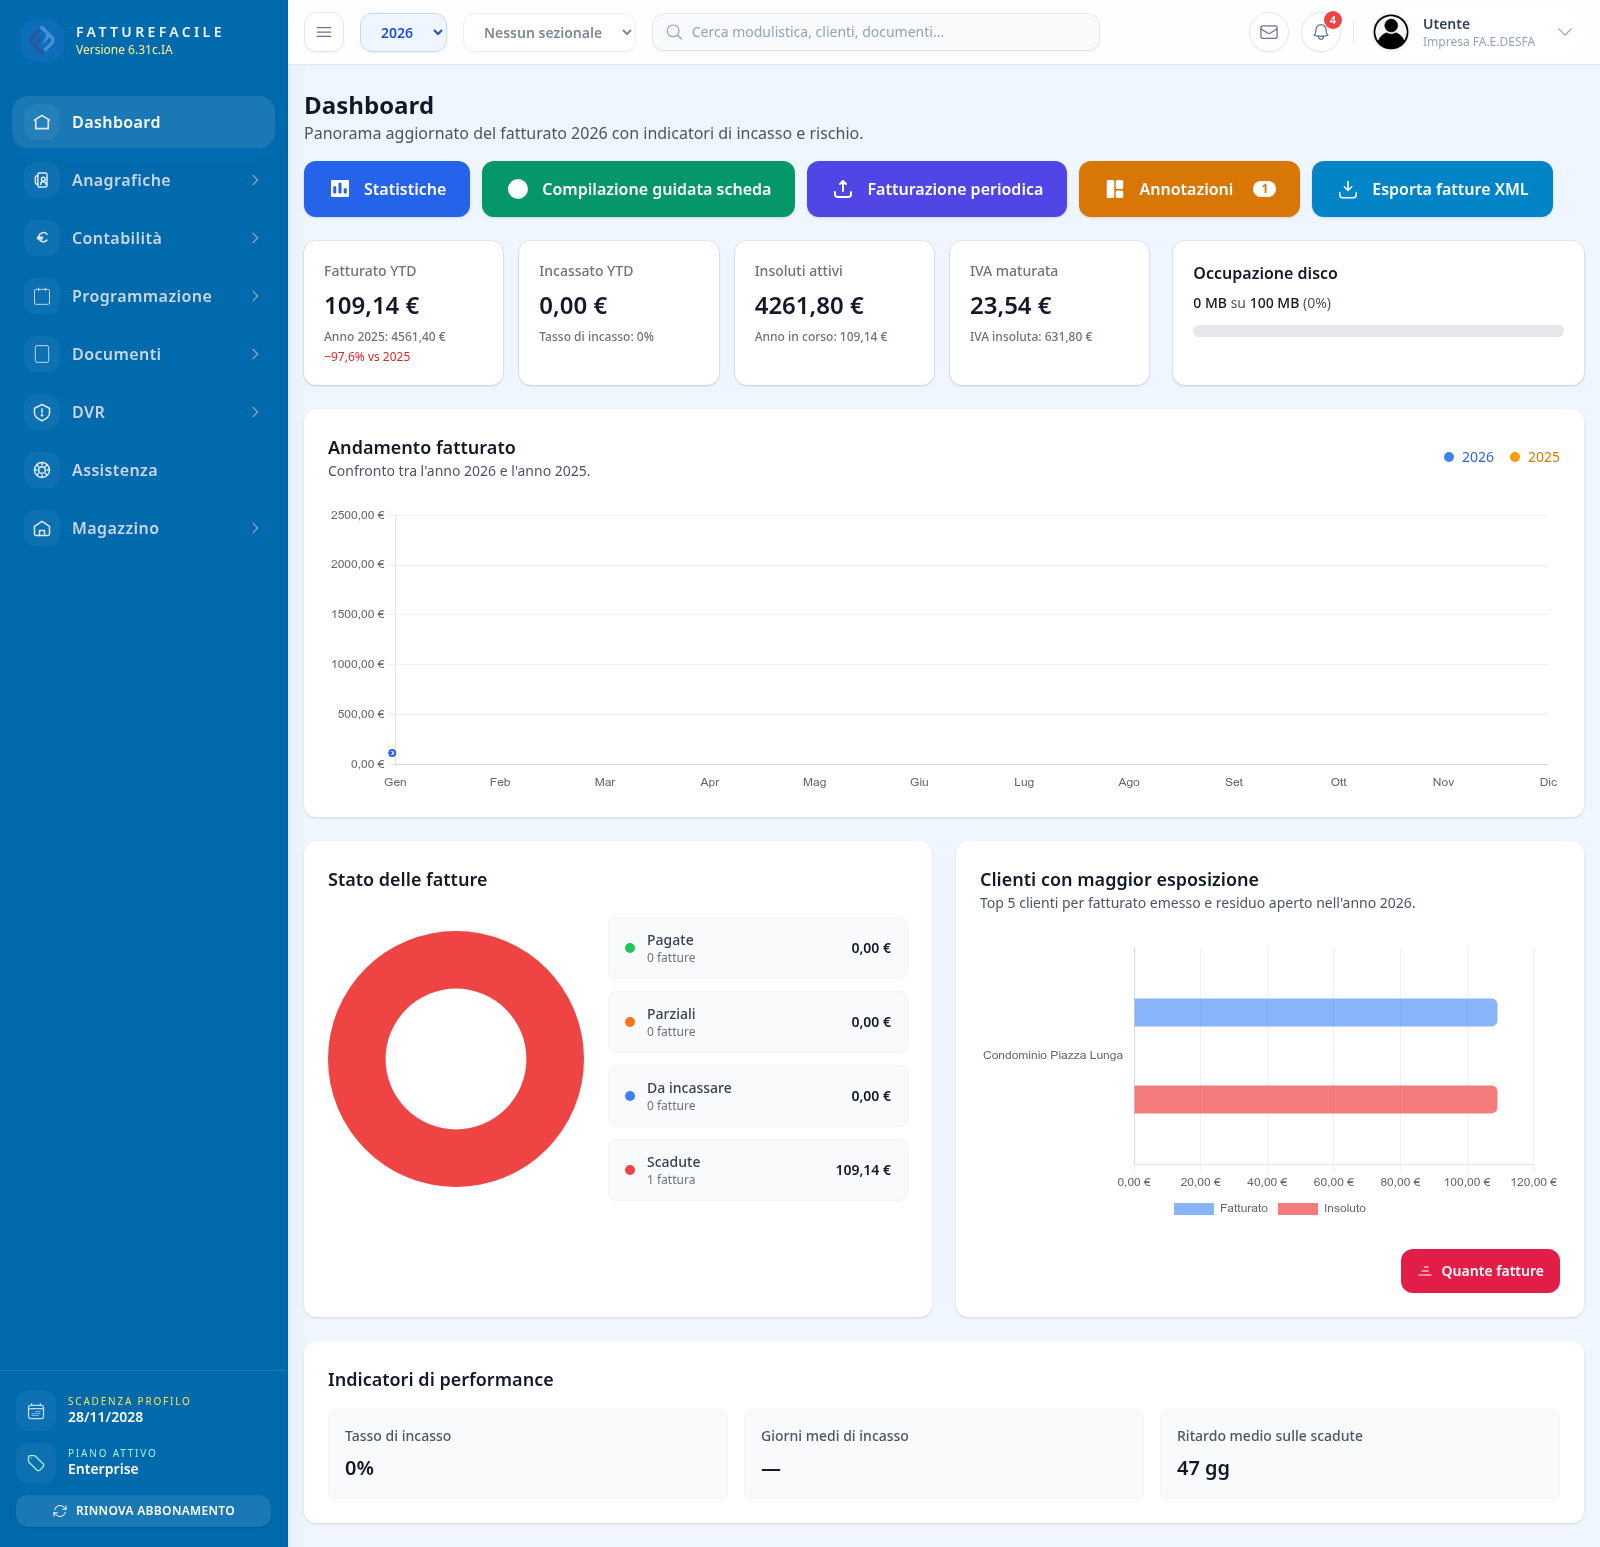This screenshot has width=1600, height=1547.
Task: Click the DVR shield icon
Action: pyautogui.click(x=42, y=412)
